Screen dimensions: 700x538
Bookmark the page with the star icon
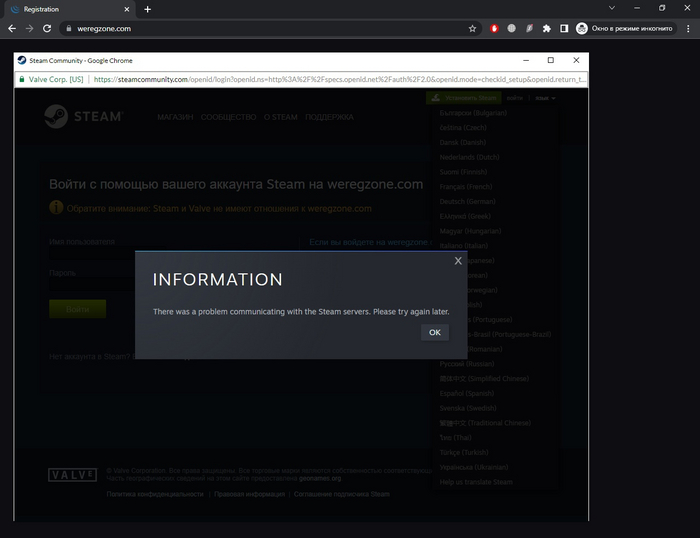(472, 29)
